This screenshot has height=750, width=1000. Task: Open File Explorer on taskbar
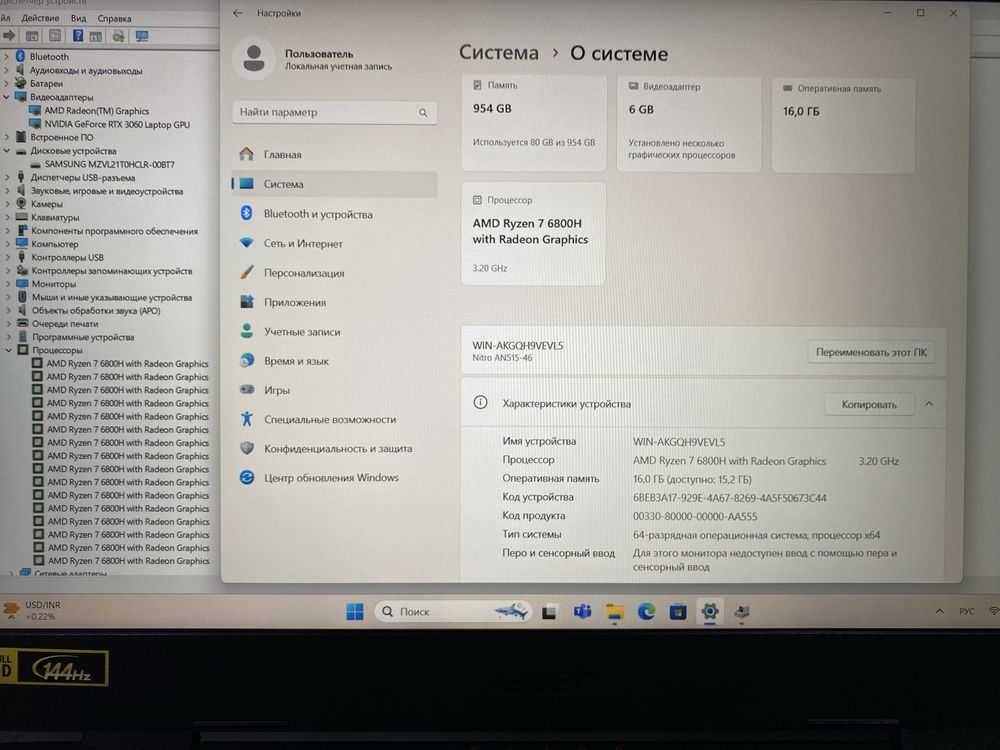click(615, 612)
